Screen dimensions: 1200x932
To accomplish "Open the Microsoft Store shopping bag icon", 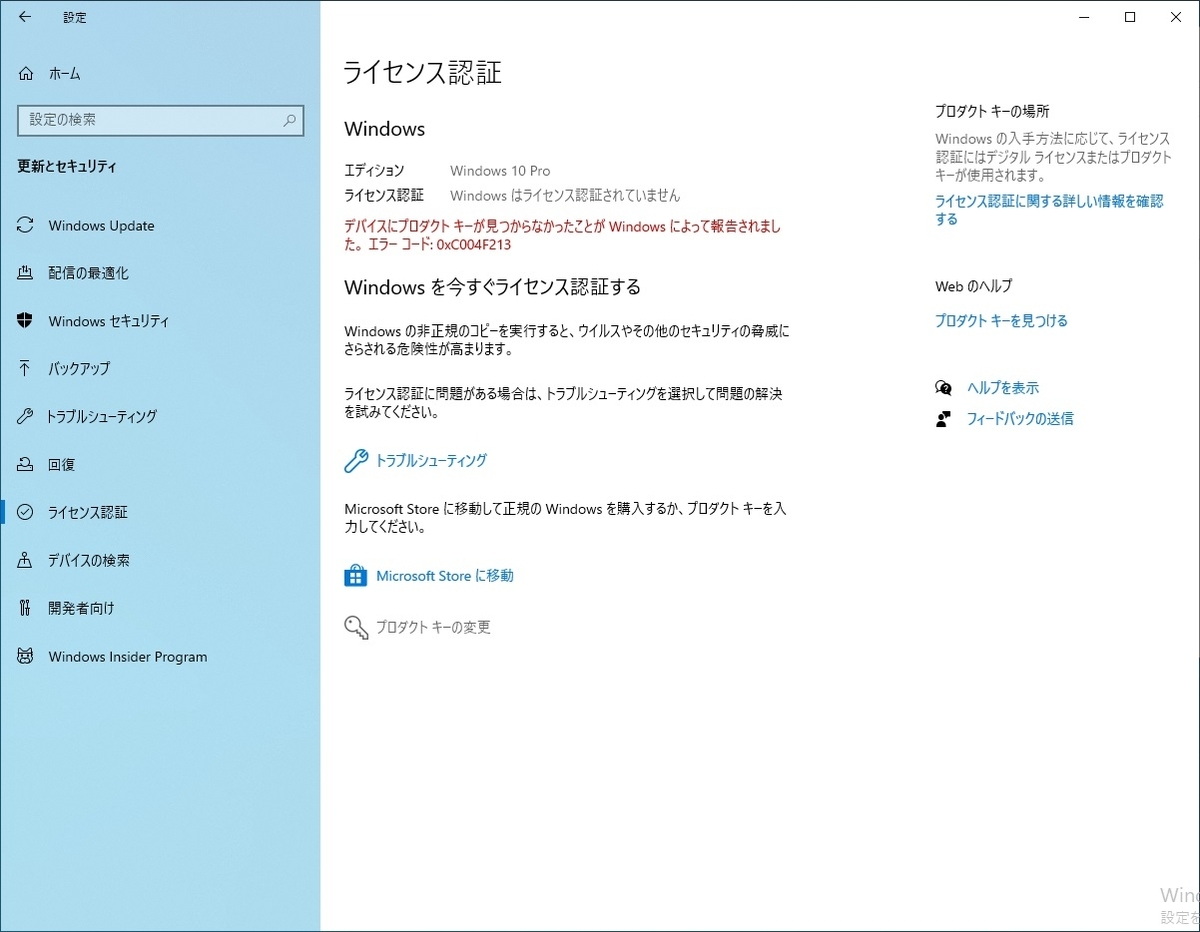I will tap(356, 575).
